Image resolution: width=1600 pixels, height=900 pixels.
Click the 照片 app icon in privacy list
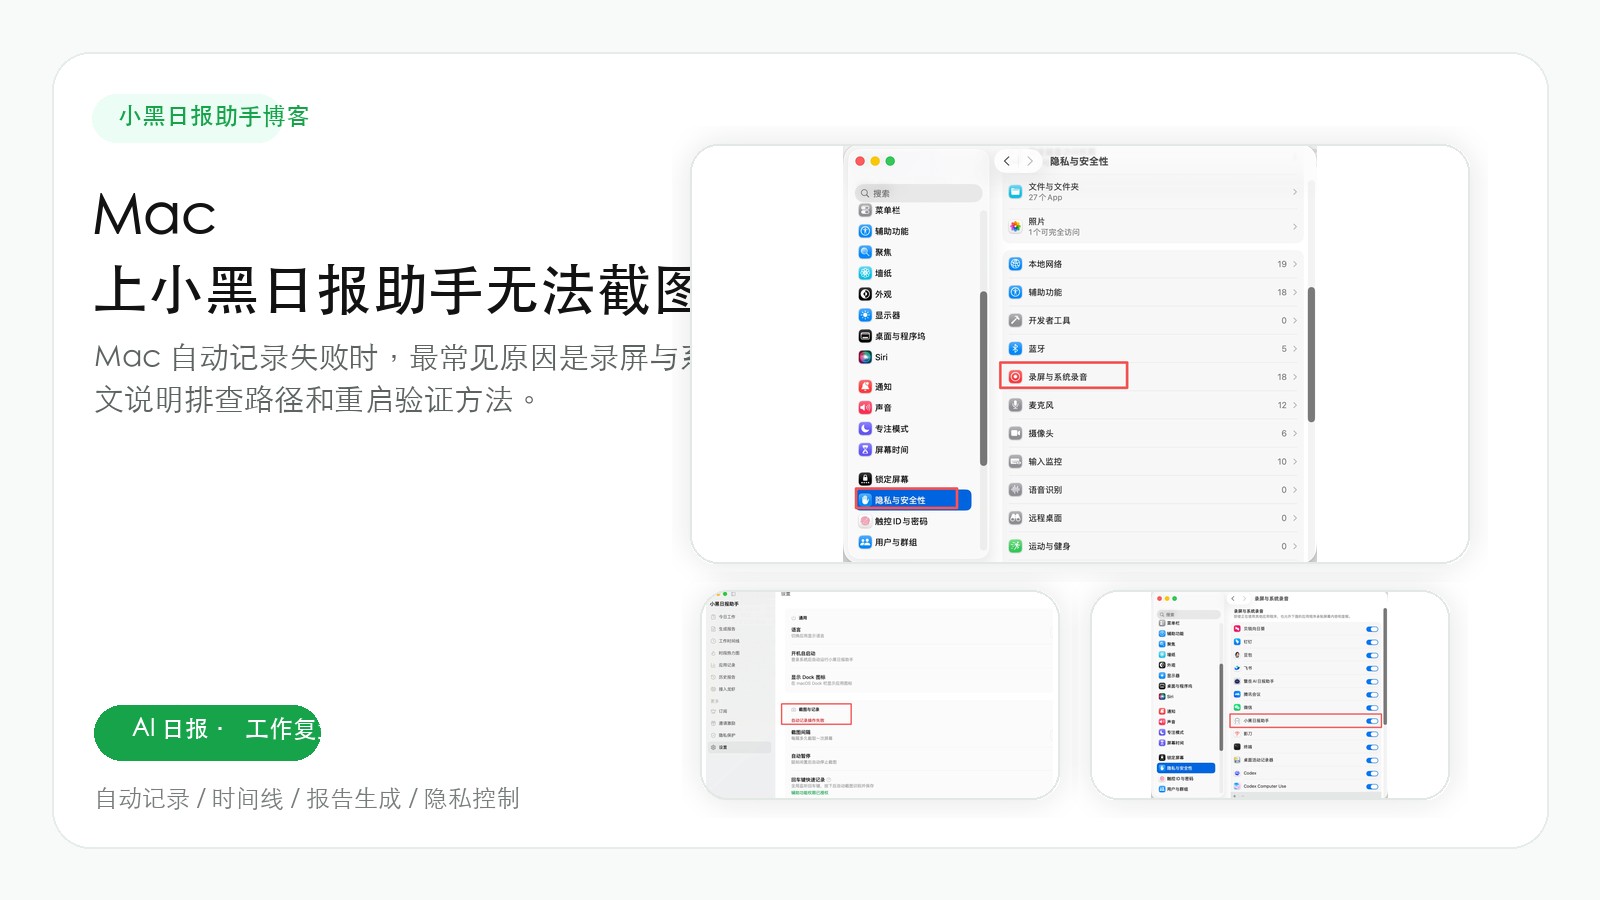[x=1015, y=226]
